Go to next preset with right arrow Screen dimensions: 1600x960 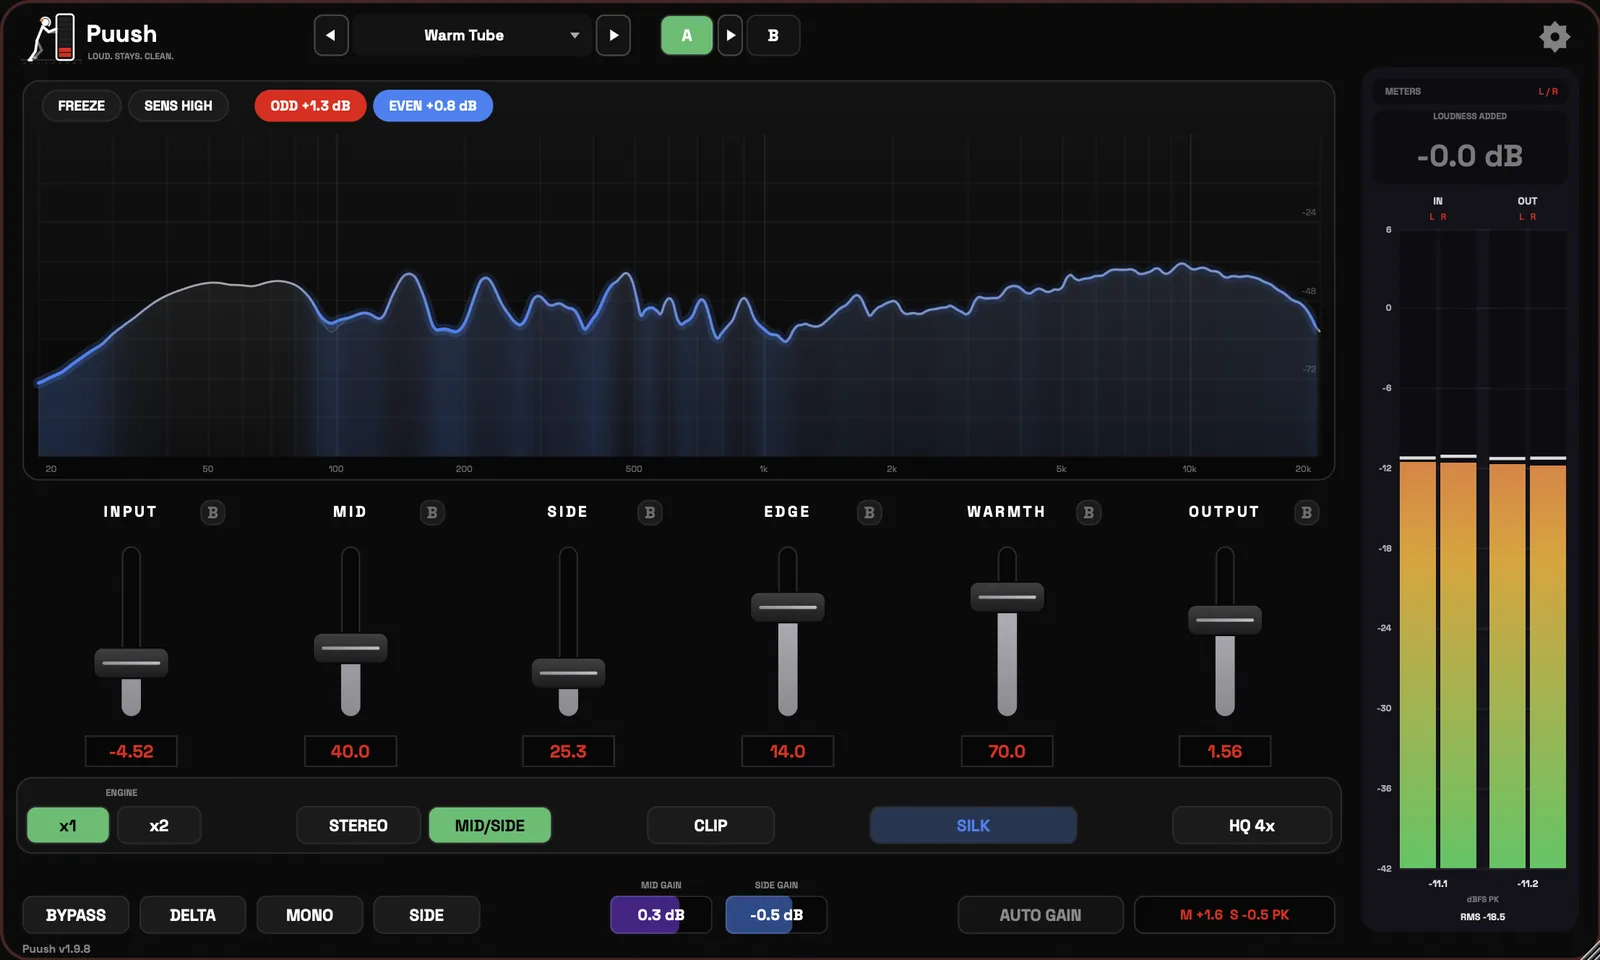pos(613,35)
